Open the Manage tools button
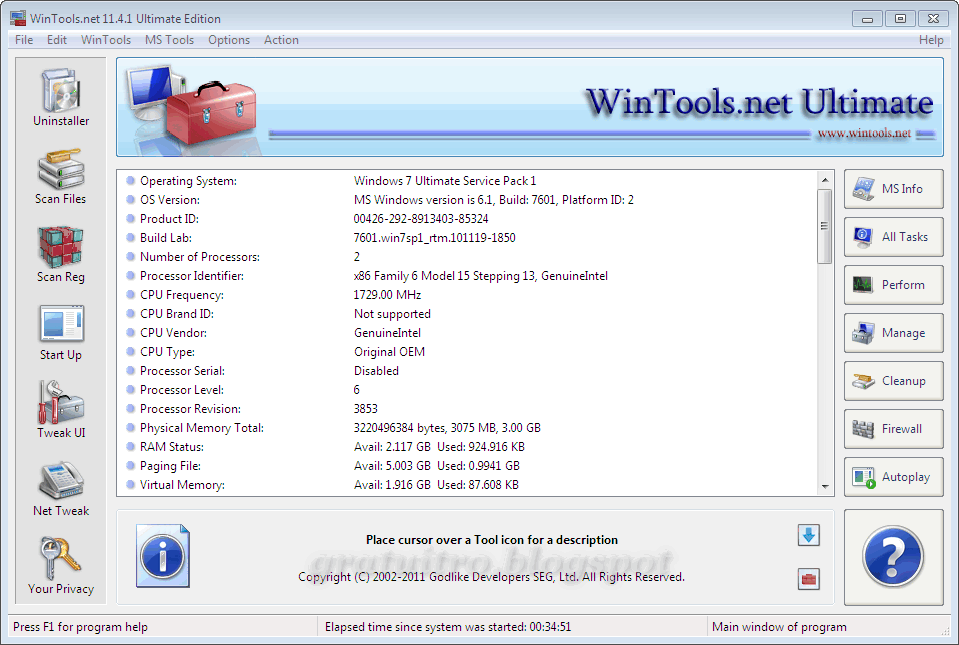The image size is (959, 645). click(x=894, y=333)
